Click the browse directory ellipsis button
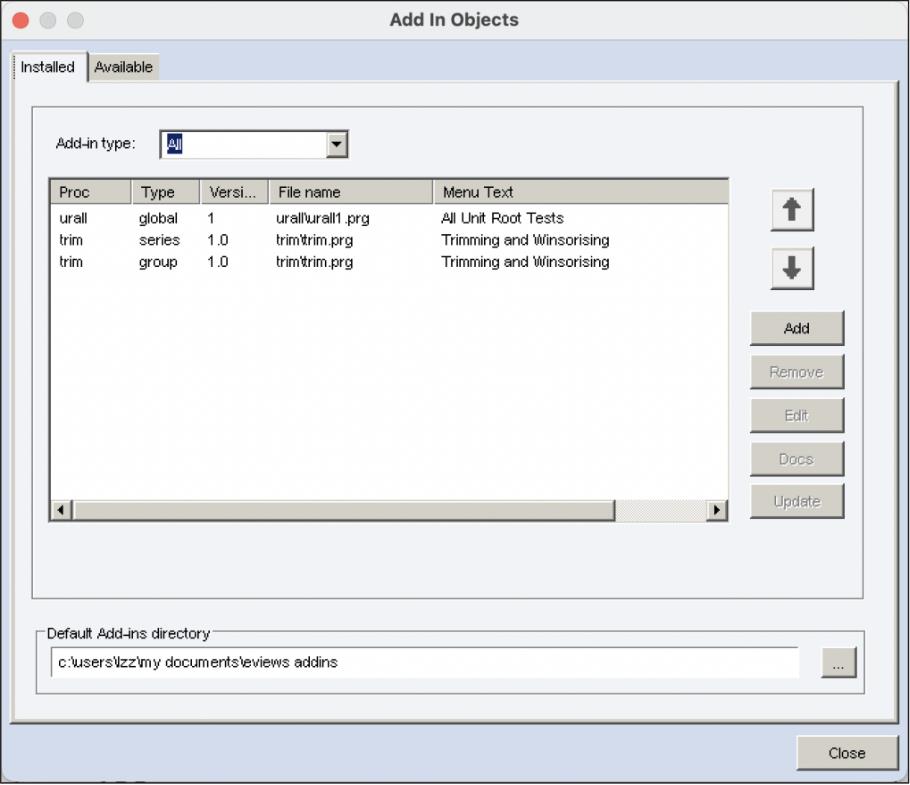The image size is (910, 785). point(839,663)
